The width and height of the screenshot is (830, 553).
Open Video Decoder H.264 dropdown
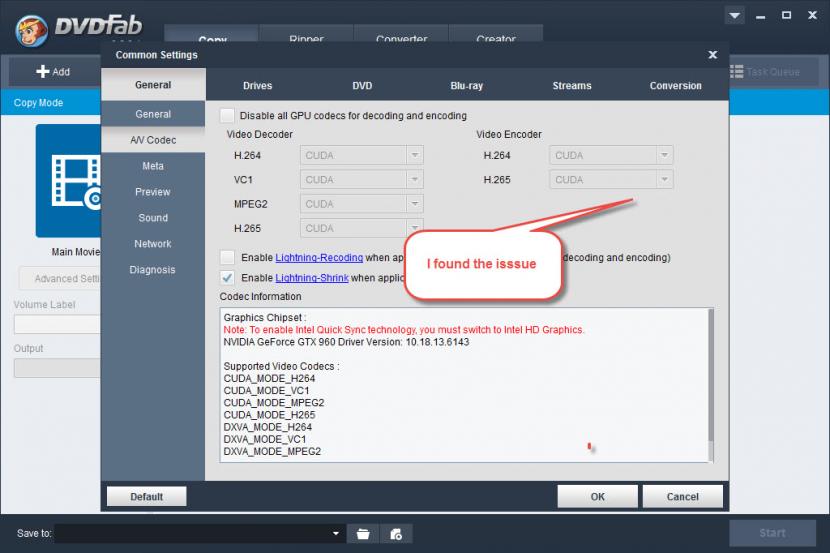pos(362,155)
